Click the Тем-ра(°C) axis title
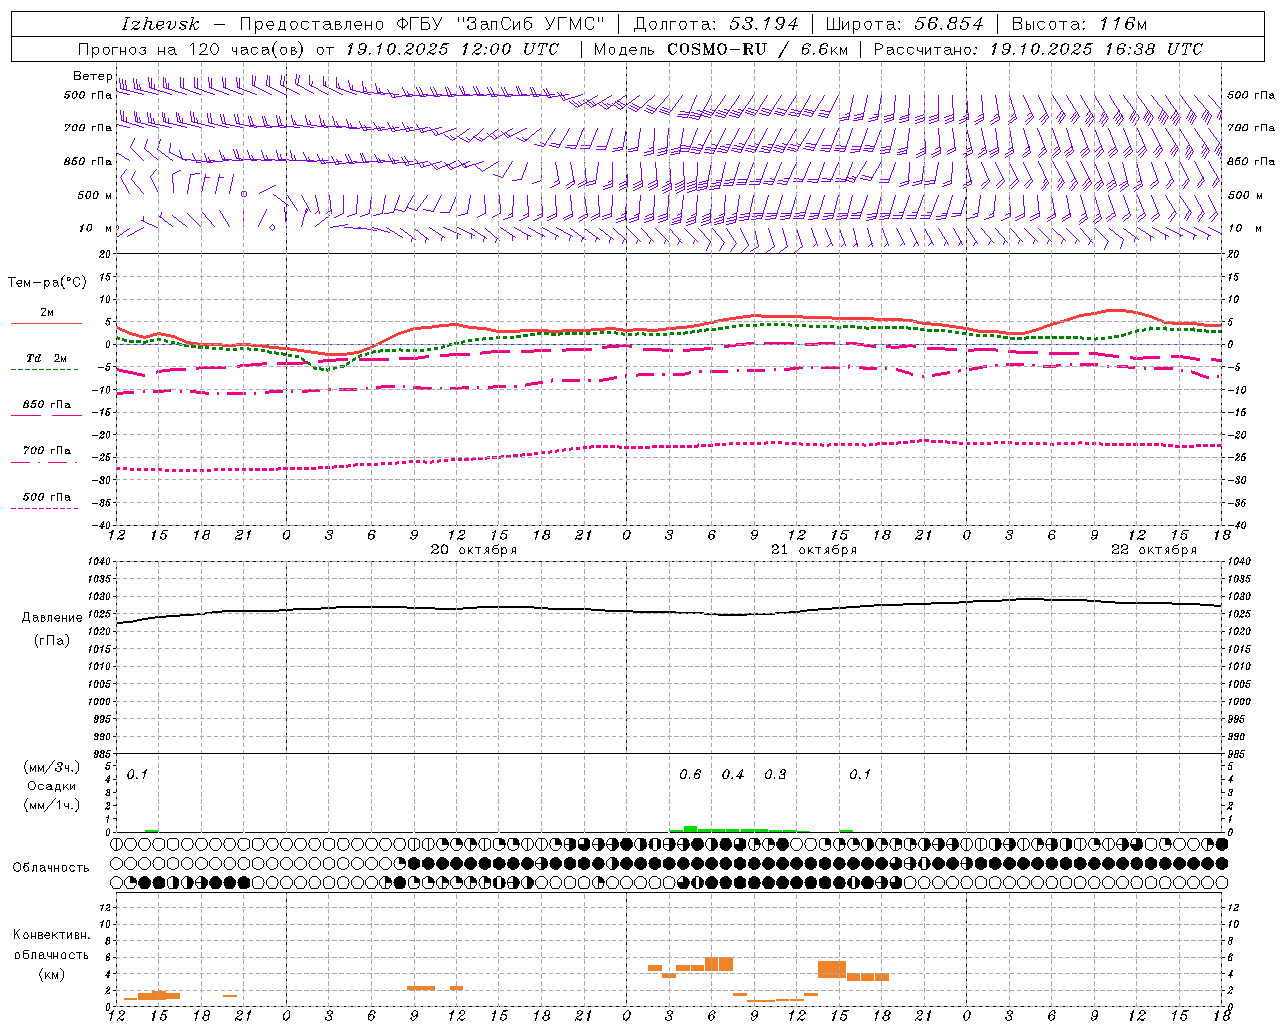This screenshot has width=1280, height=1024. coord(47,283)
